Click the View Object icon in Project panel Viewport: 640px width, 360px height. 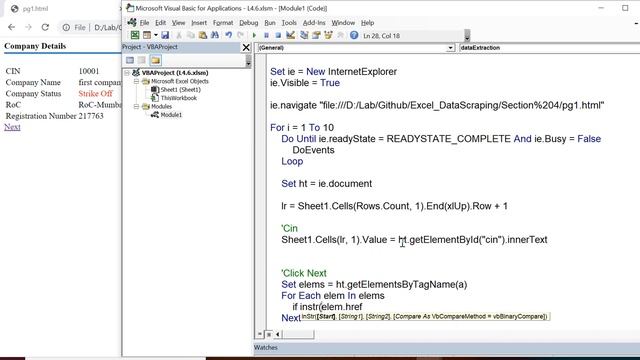click(142, 60)
